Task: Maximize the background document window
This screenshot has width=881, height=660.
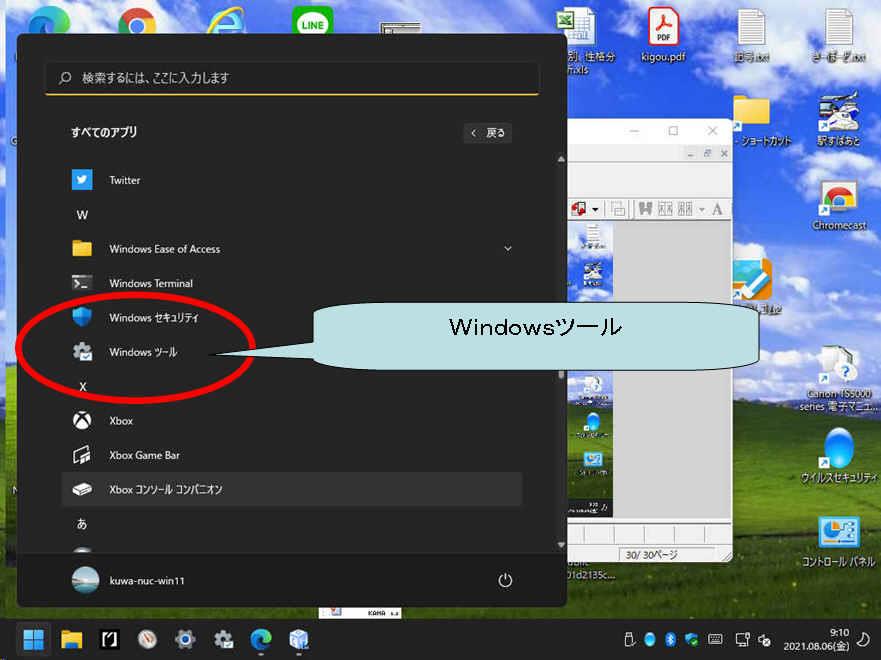Action: click(x=673, y=131)
